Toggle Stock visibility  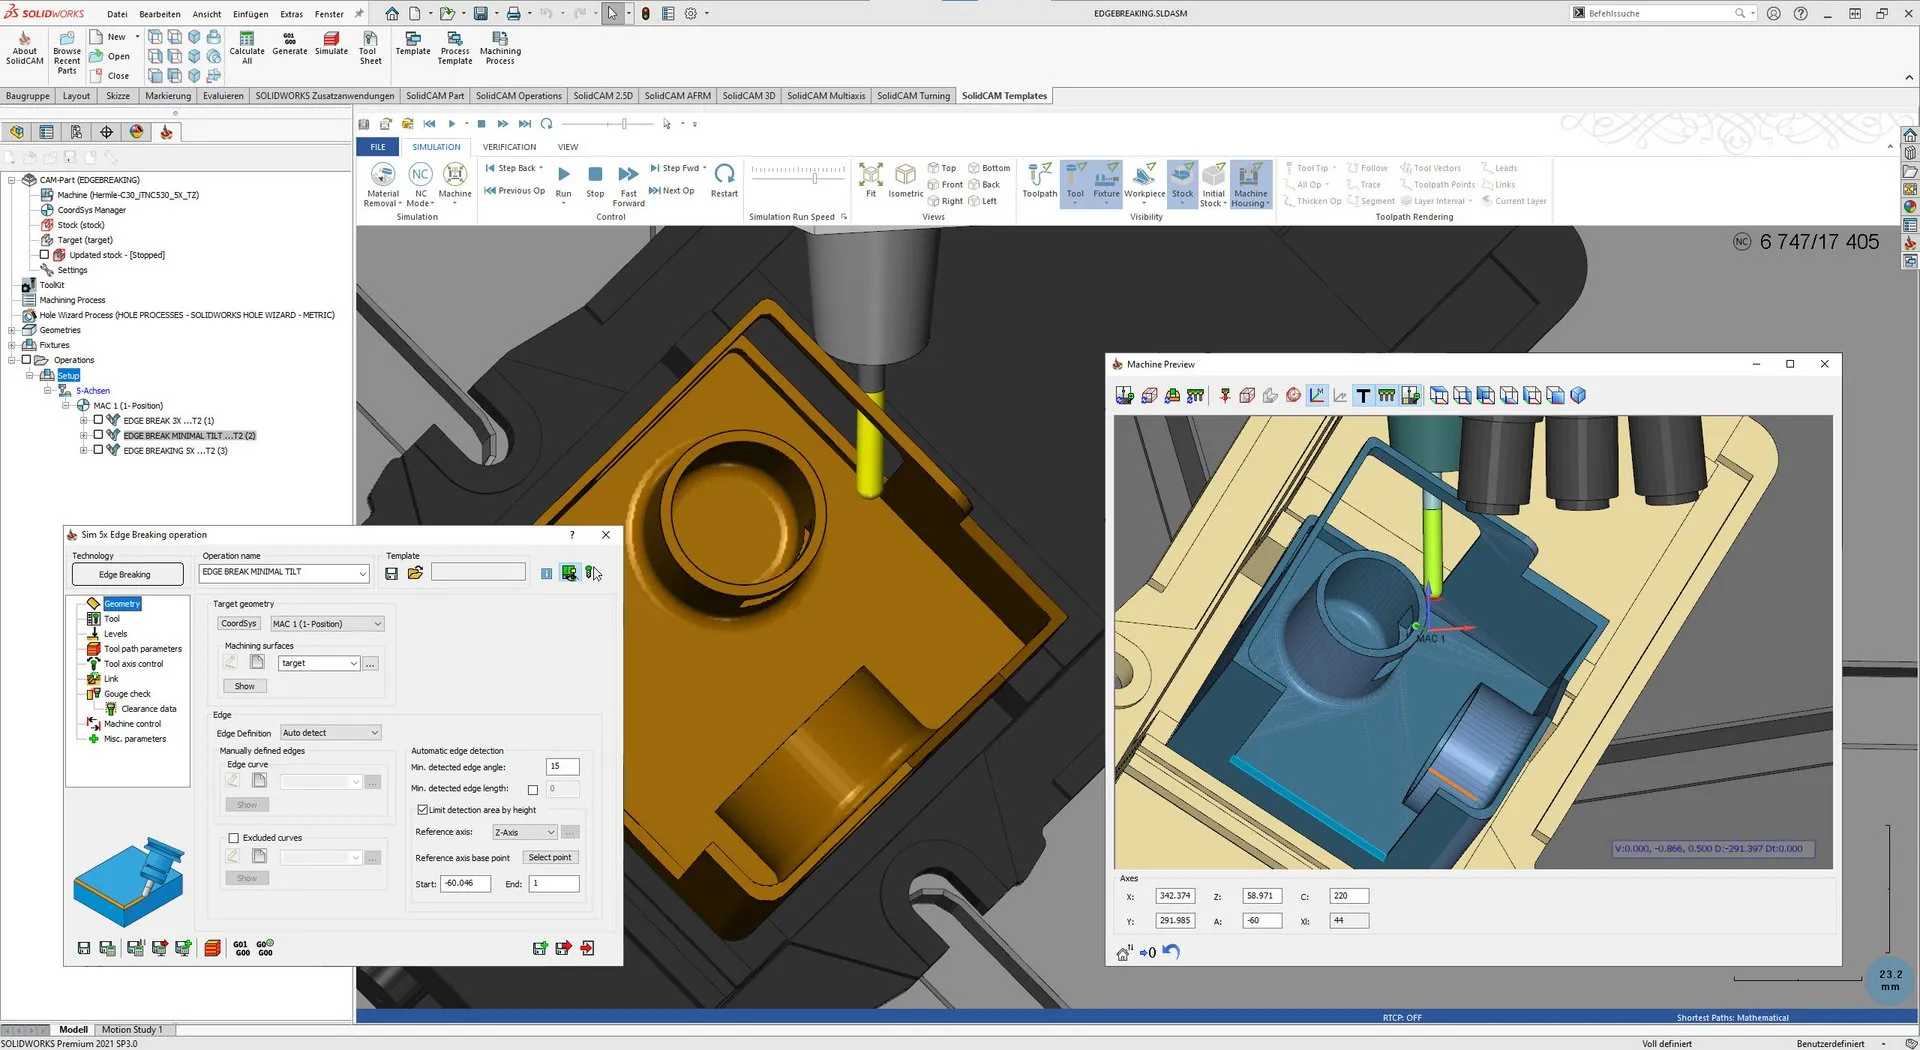coord(1183,182)
